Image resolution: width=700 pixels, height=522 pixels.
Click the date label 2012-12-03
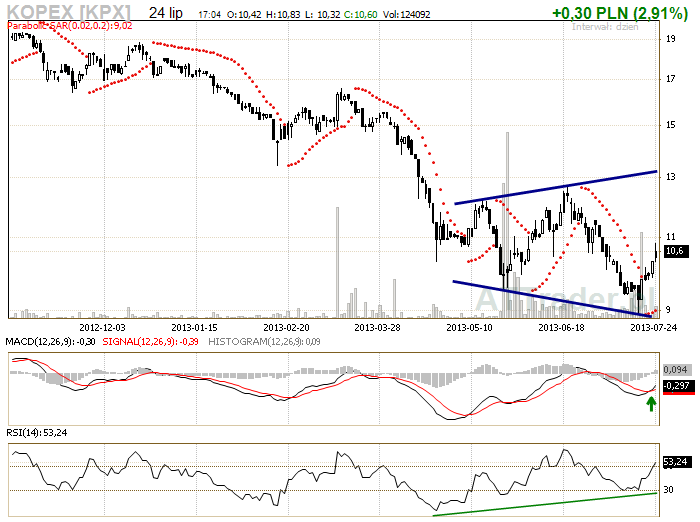[x=102, y=327]
